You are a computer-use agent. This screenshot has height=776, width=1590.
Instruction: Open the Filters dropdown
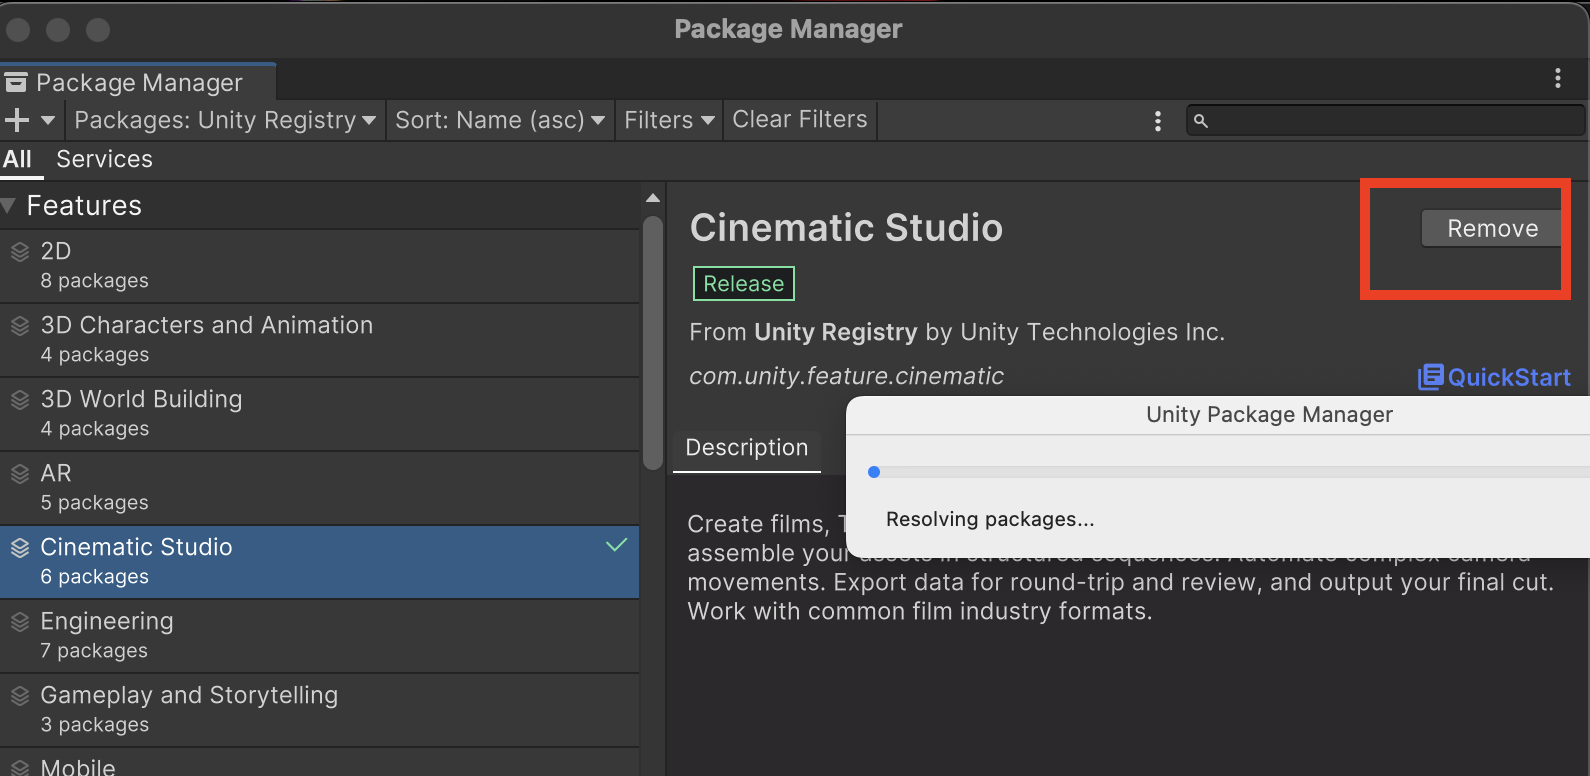[x=668, y=121]
